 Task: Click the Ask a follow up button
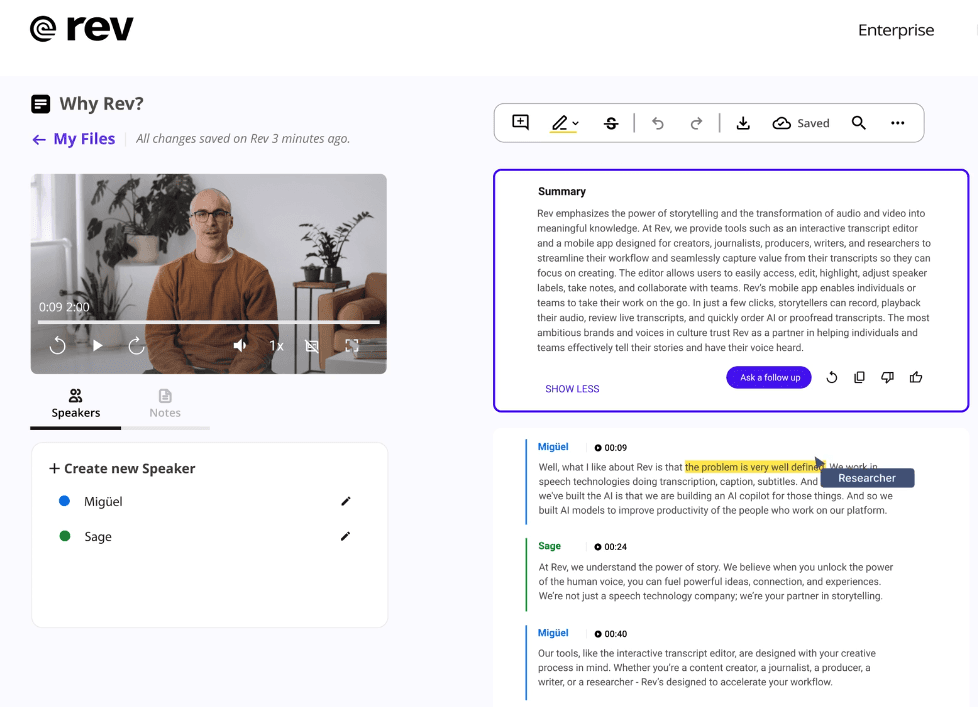click(769, 378)
